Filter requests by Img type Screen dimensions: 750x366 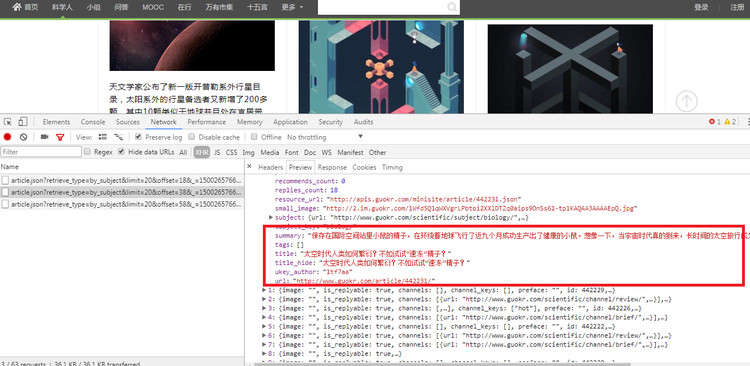pos(249,153)
